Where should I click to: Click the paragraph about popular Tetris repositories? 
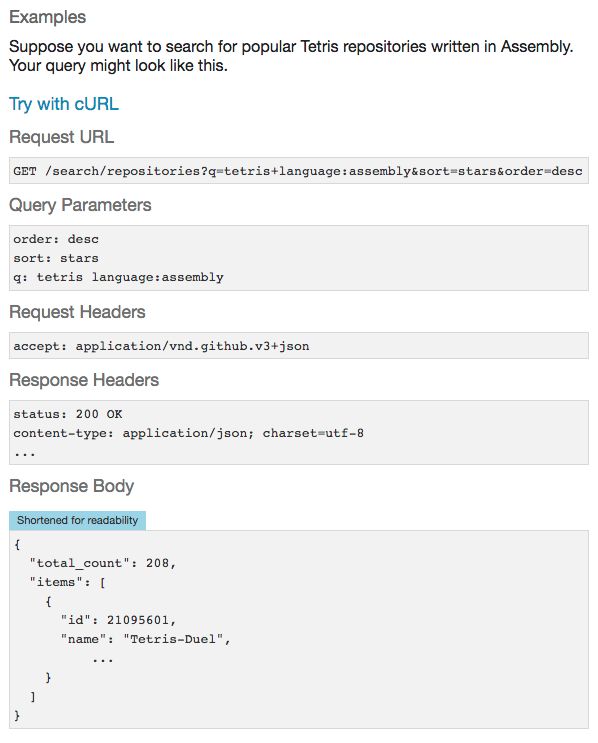pos(291,56)
